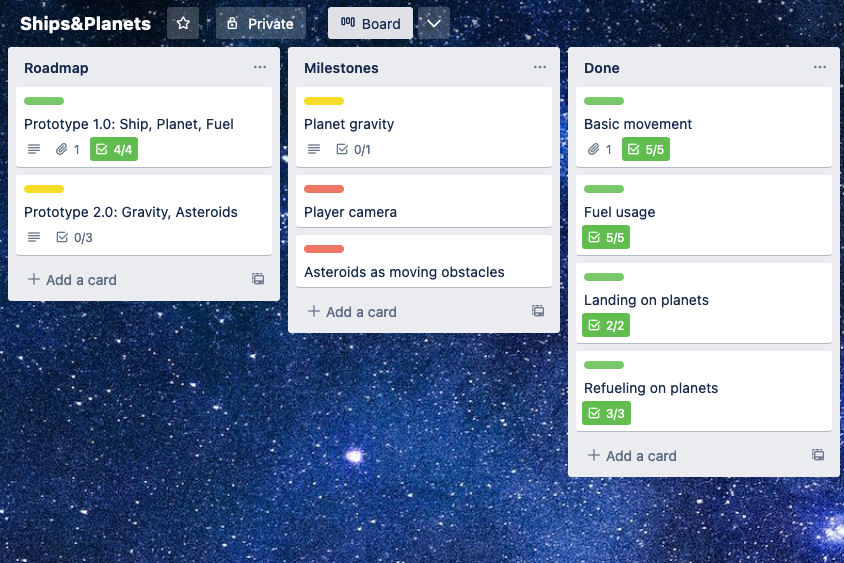The height and width of the screenshot is (563, 844).
Task: Expand the board views dropdown chevron
Action: (x=434, y=23)
